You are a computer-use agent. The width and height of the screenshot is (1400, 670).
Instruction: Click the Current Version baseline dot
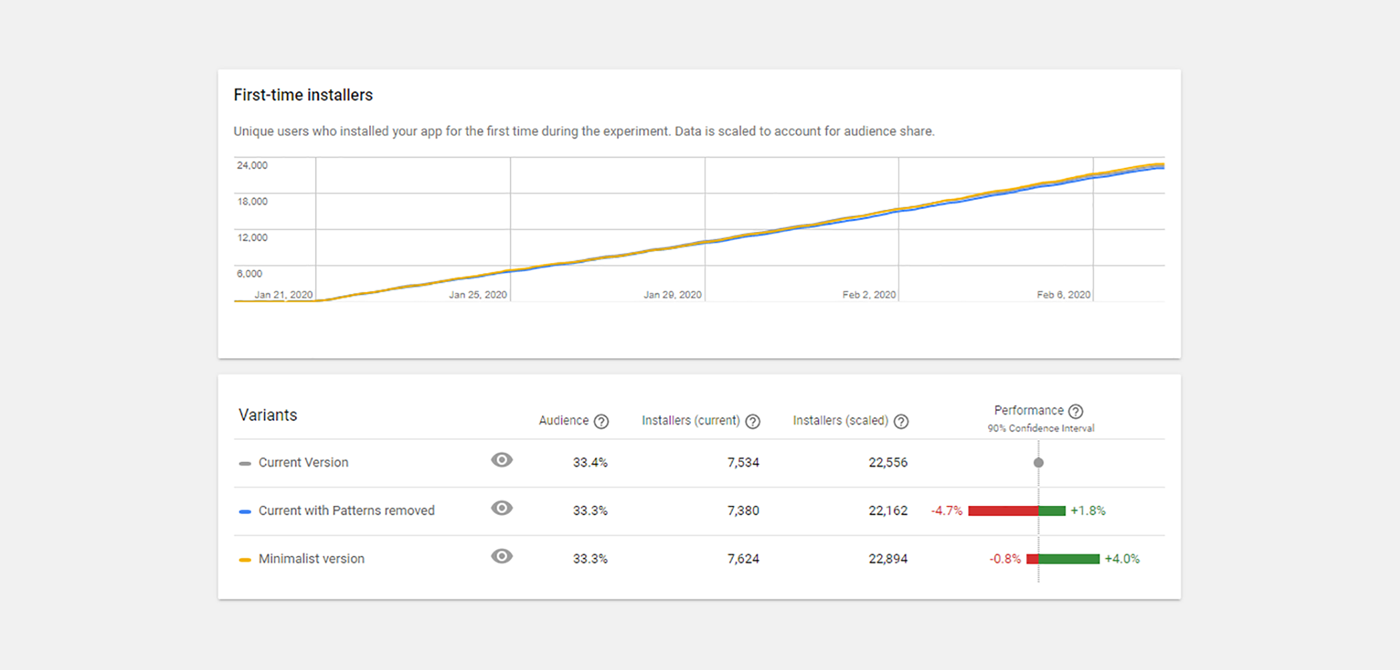1039,463
